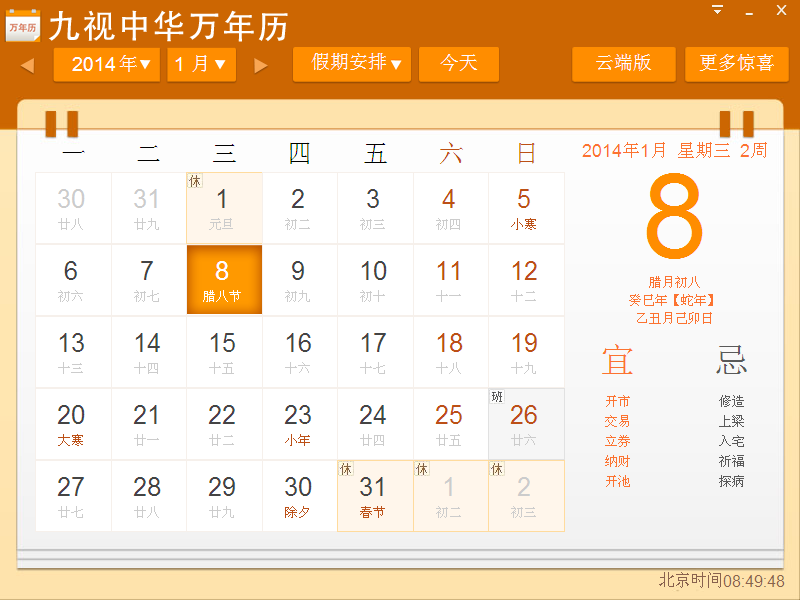Pick January 23 小年 date
800x600 pixels.
coord(300,424)
